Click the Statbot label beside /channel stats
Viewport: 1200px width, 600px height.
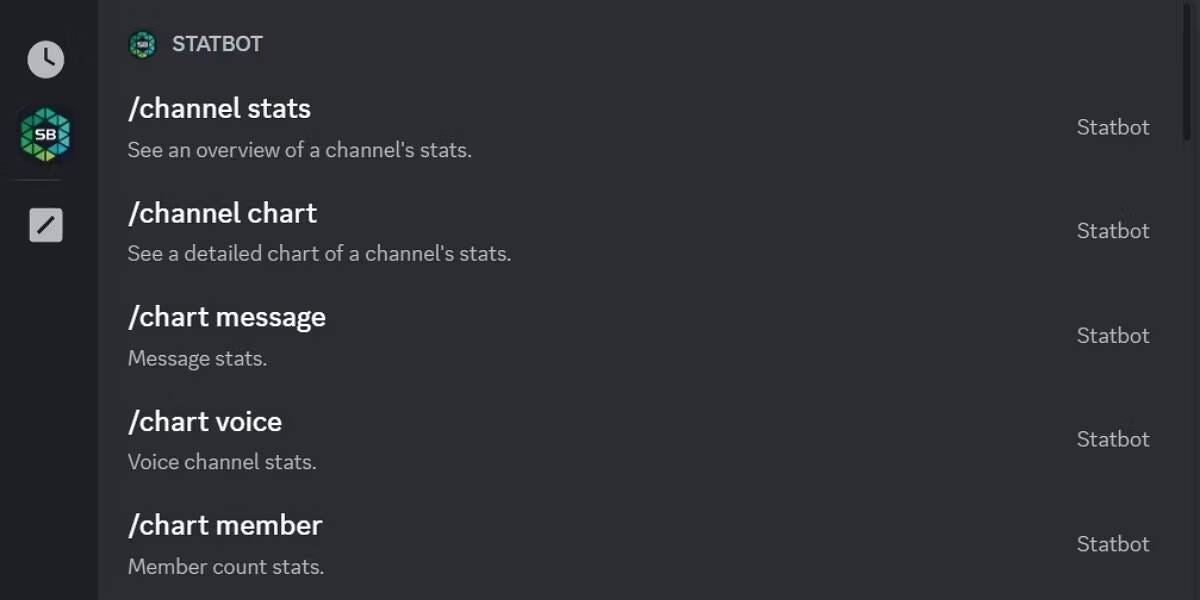tap(1113, 127)
